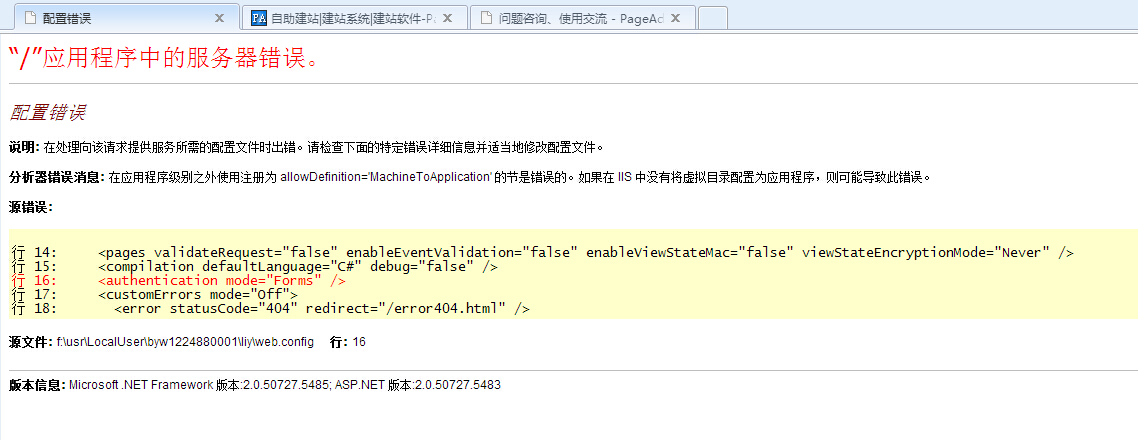Close the 问题咨询、使用交流 tab
The width and height of the screenshot is (1138, 440).
coord(676,18)
